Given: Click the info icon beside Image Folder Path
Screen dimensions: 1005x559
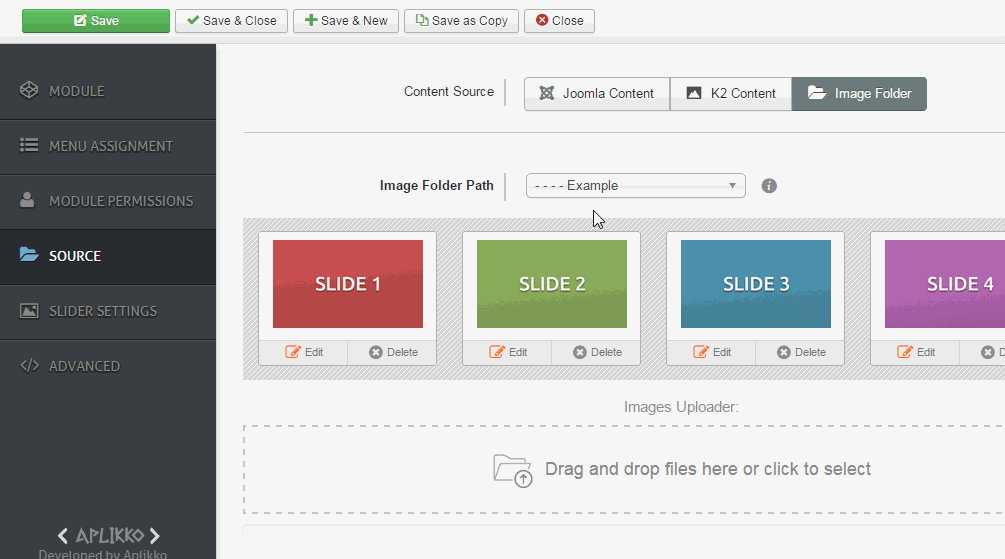Looking at the screenshot, I should [x=769, y=186].
